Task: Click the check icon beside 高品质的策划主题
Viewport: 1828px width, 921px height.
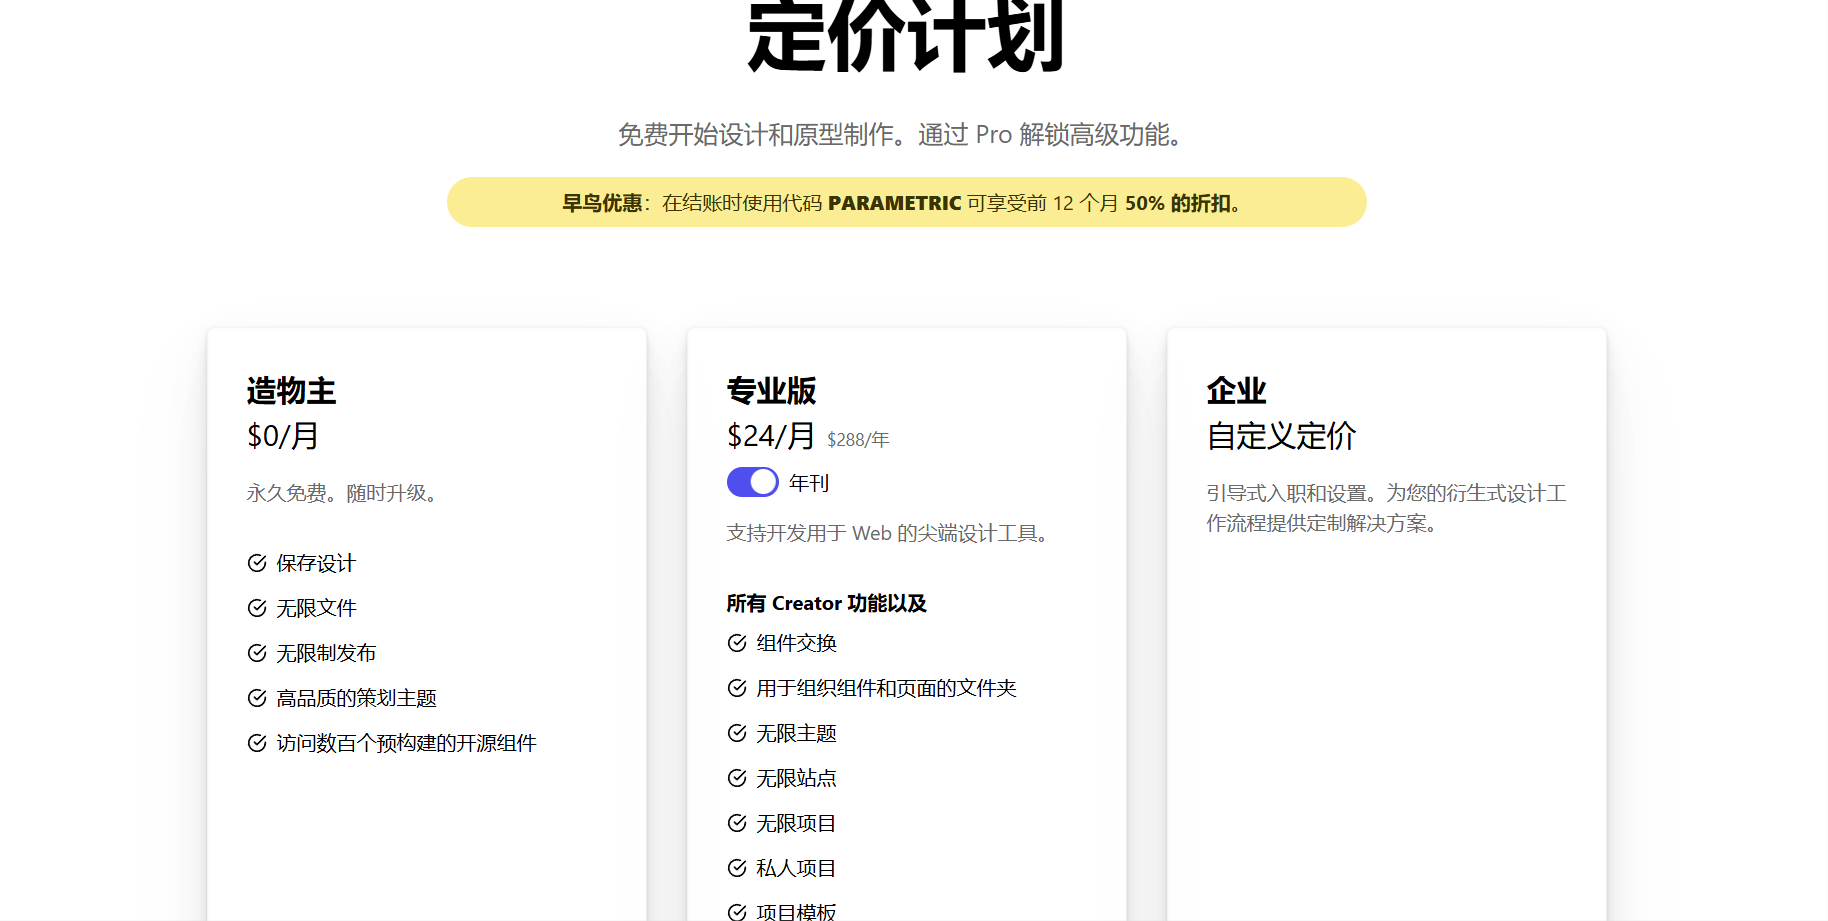Action: tap(257, 698)
